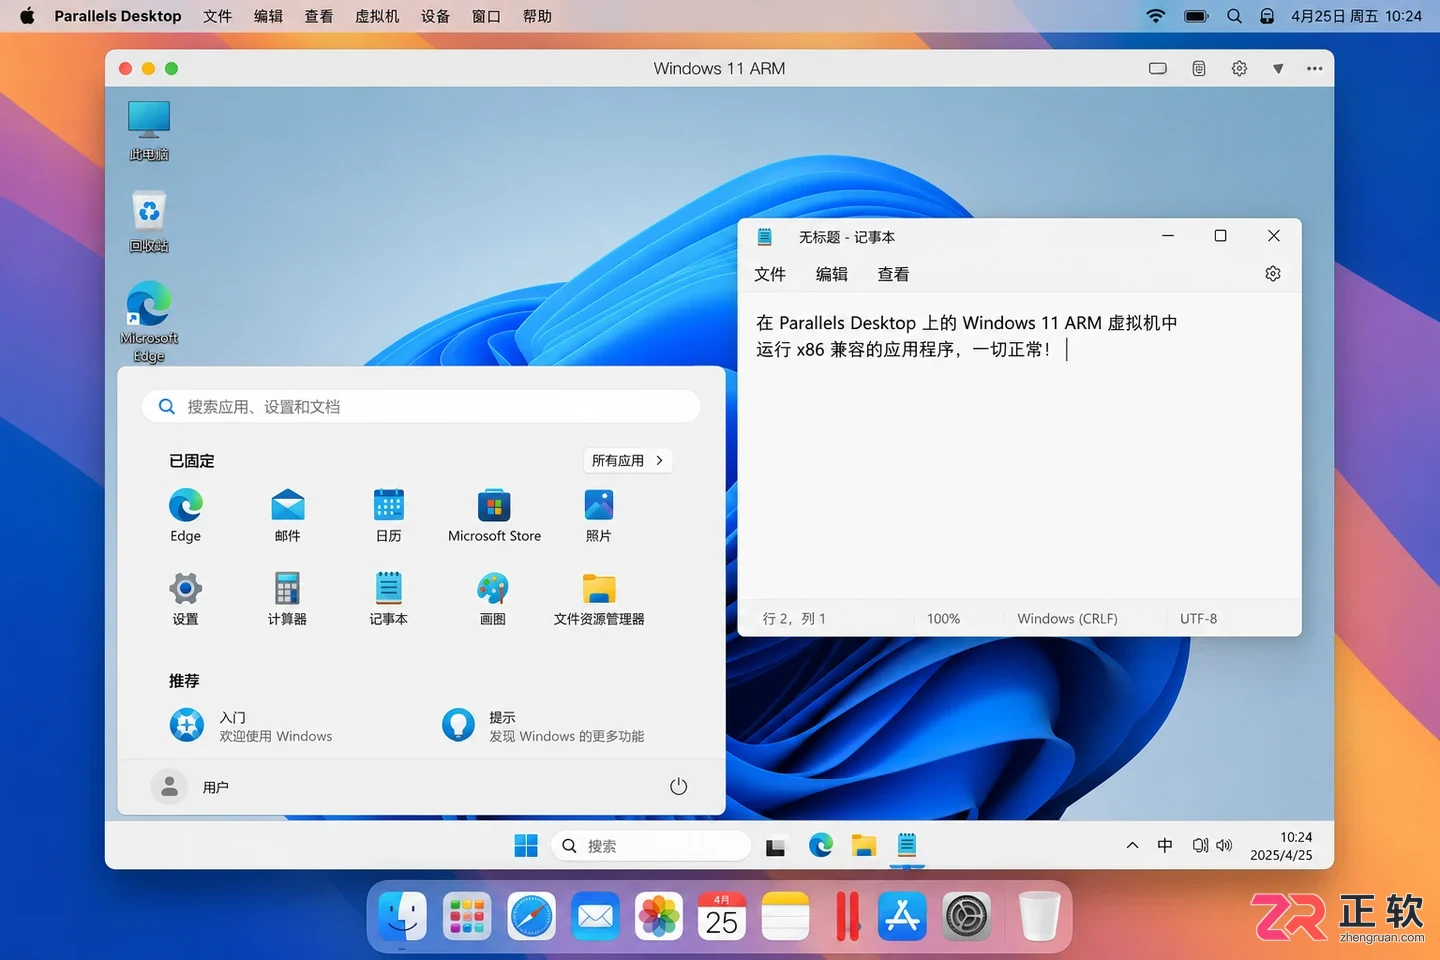Viewport: 1440px width, 960px height.
Task: Open 设置 Settings from pinned apps
Action: tap(186, 598)
